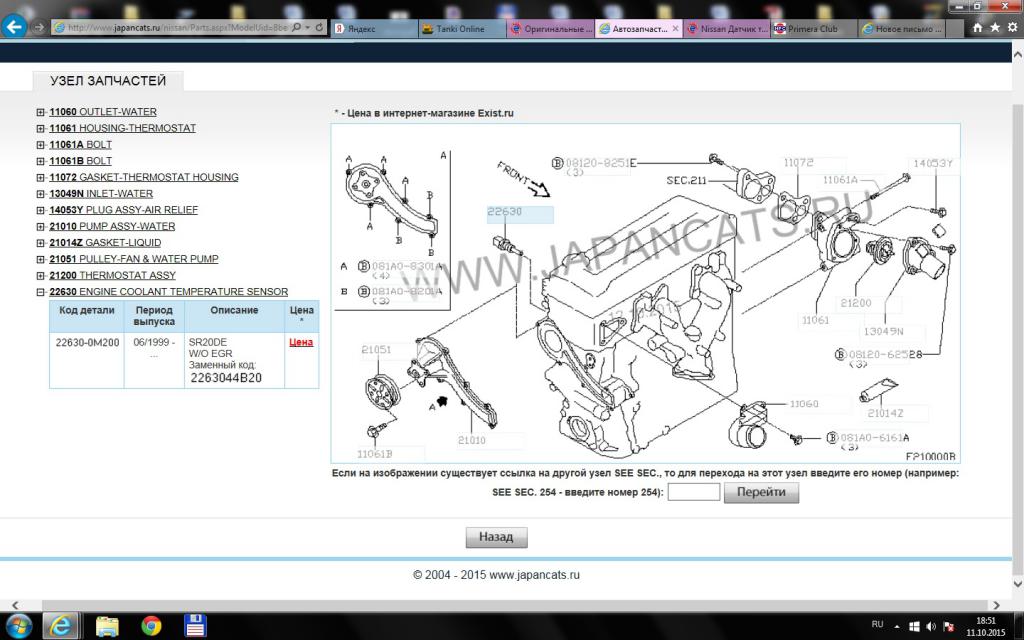Go back with the browser back arrow

tap(14, 27)
